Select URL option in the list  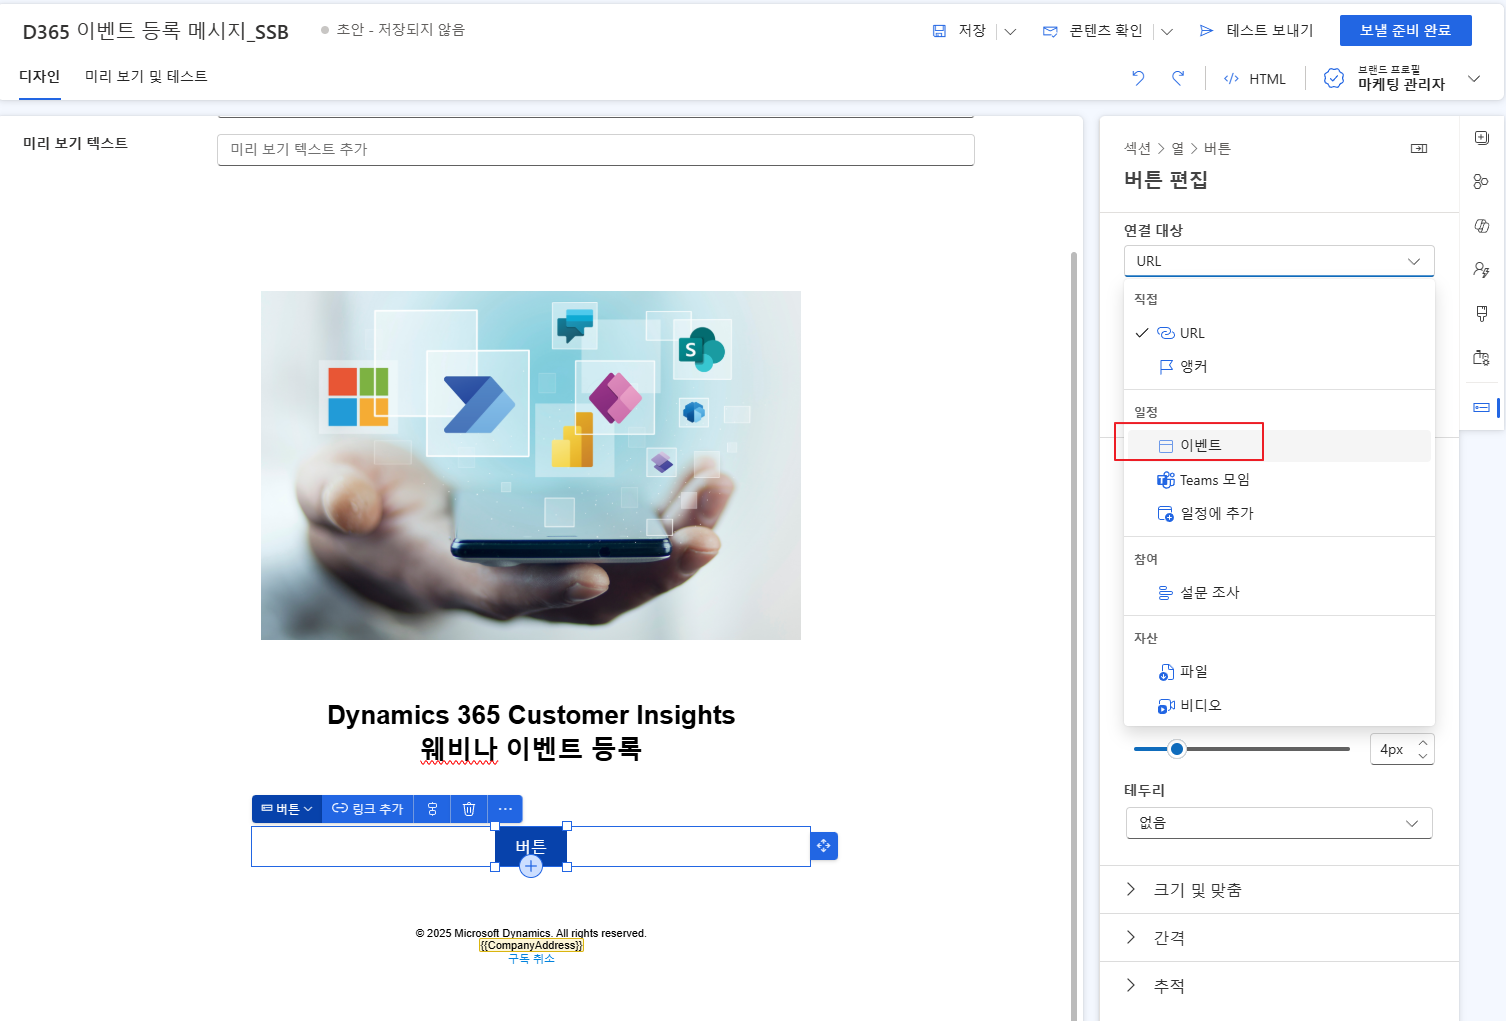(1279, 333)
